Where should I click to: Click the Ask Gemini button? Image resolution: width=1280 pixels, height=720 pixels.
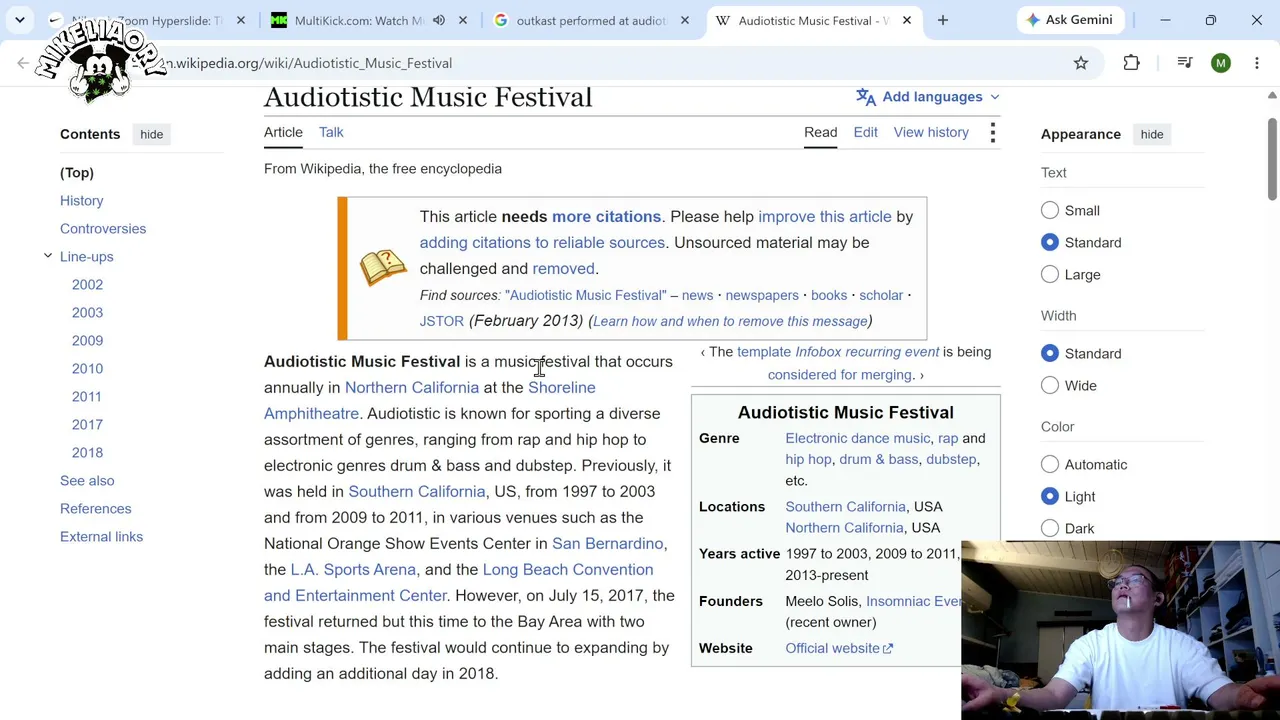pyautogui.click(x=1069, y=20)
